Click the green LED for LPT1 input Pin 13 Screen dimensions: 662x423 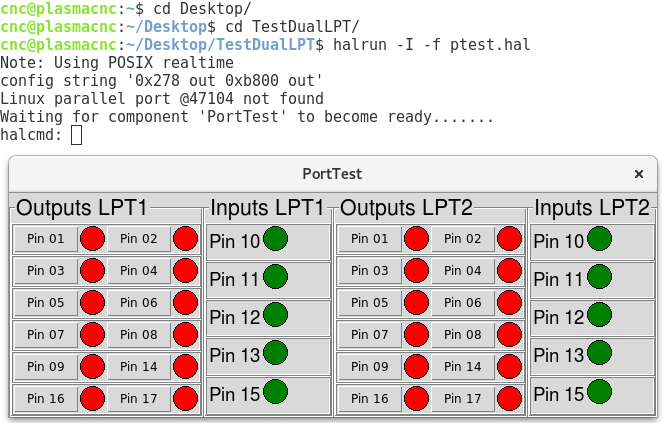tap(275, 352)
